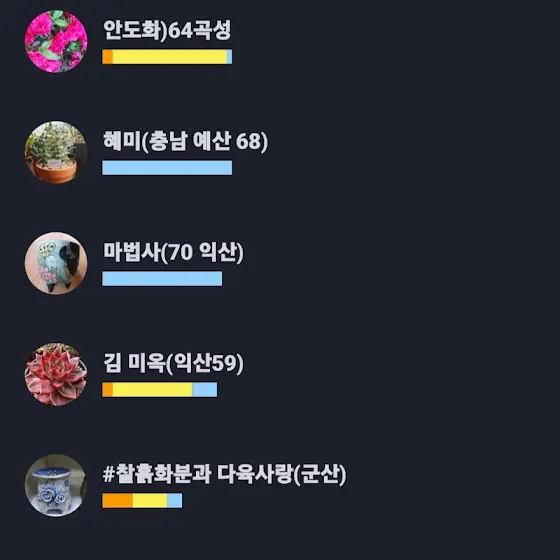This screenshot has height=560, width=560.
Task: Open the potted green plant avatar
Action: click(56, 152)
